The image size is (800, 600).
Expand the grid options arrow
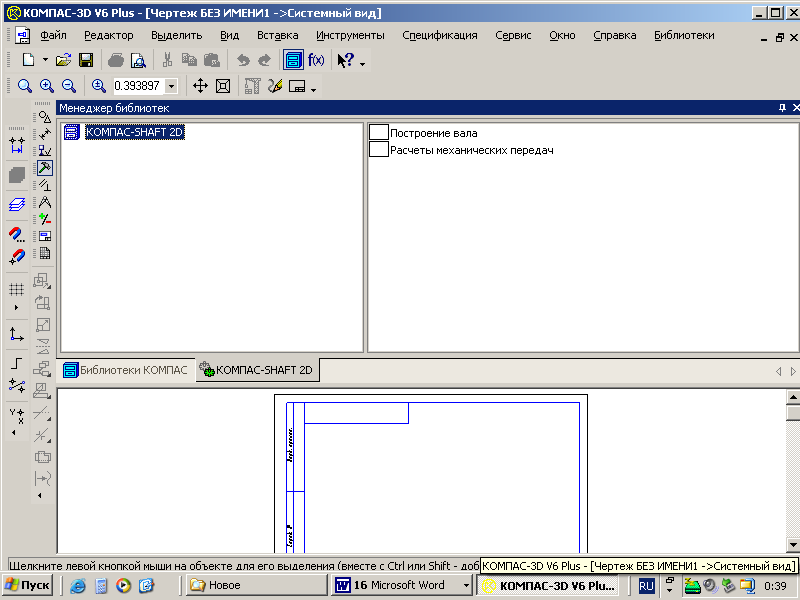(16, 308)
